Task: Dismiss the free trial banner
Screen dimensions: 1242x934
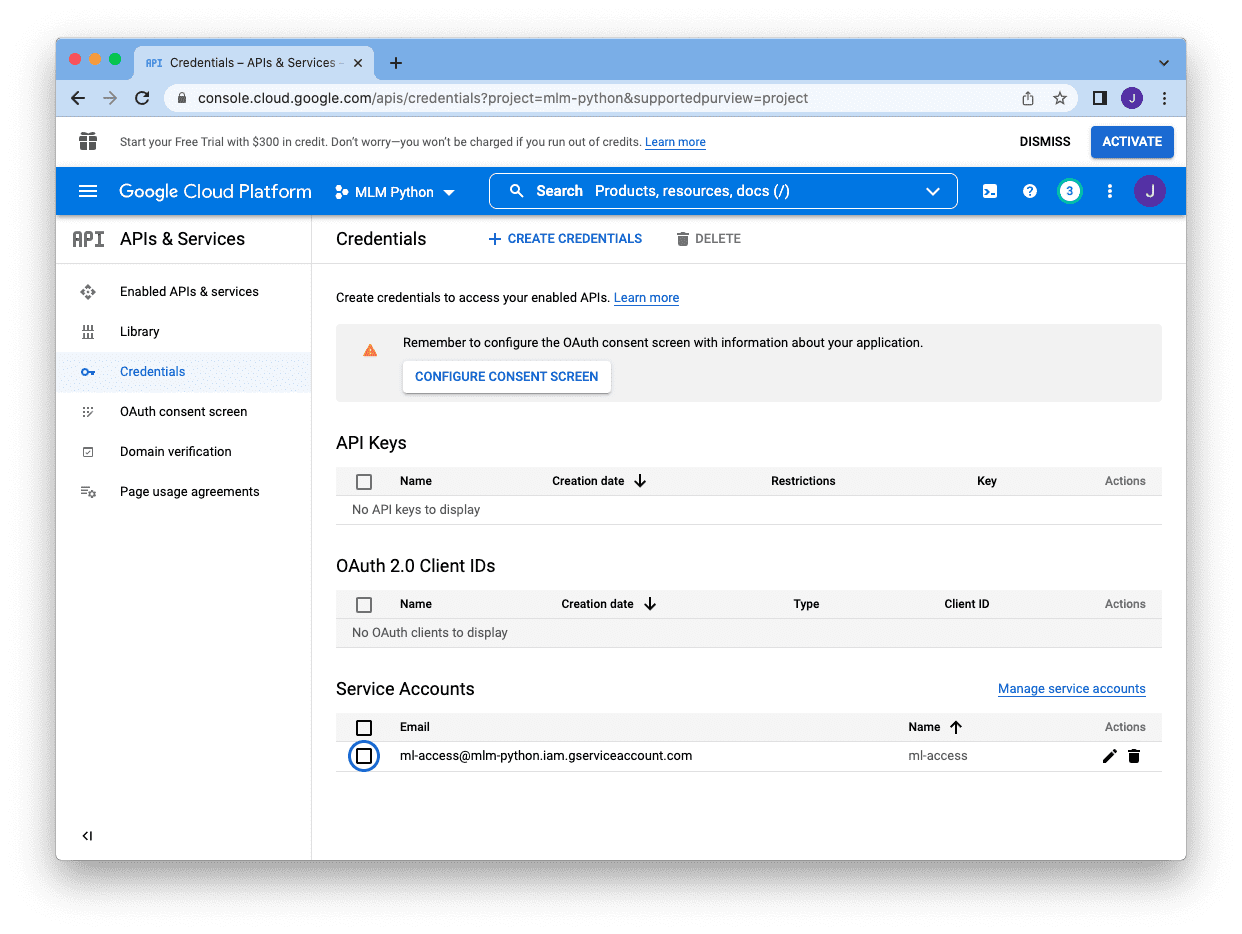Action: 1045,142
